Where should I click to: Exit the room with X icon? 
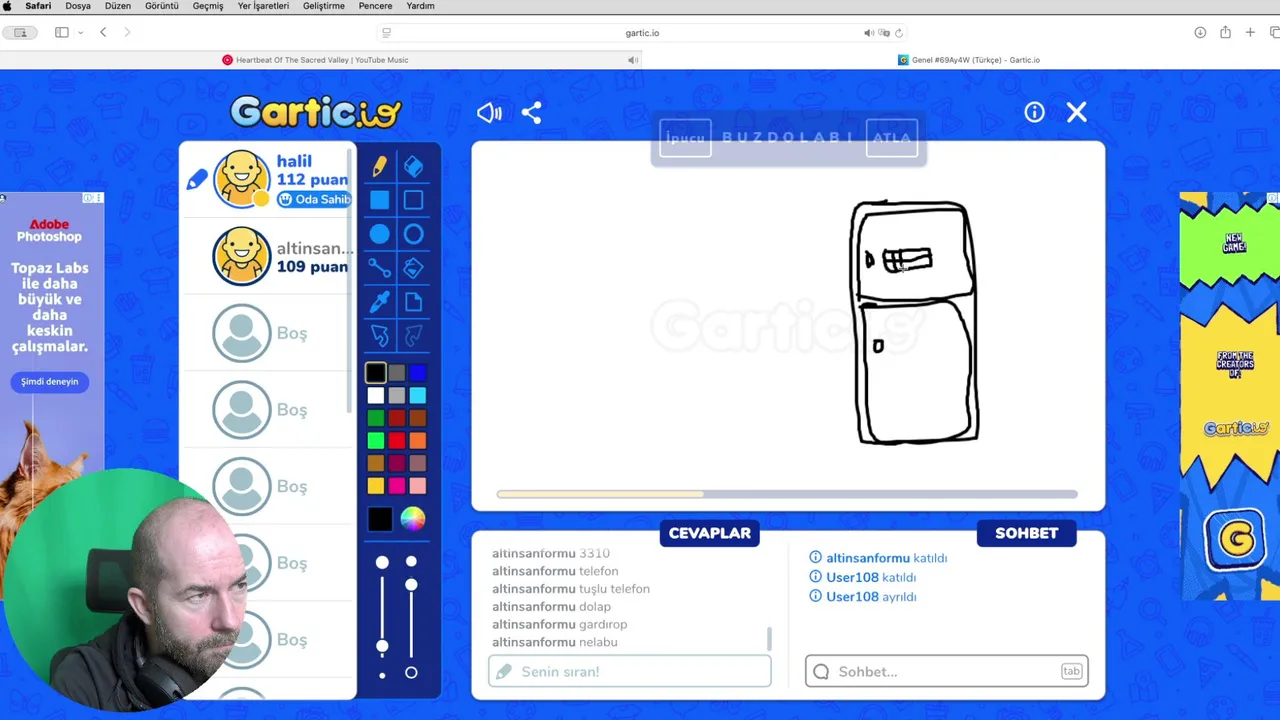point(1076,112)
